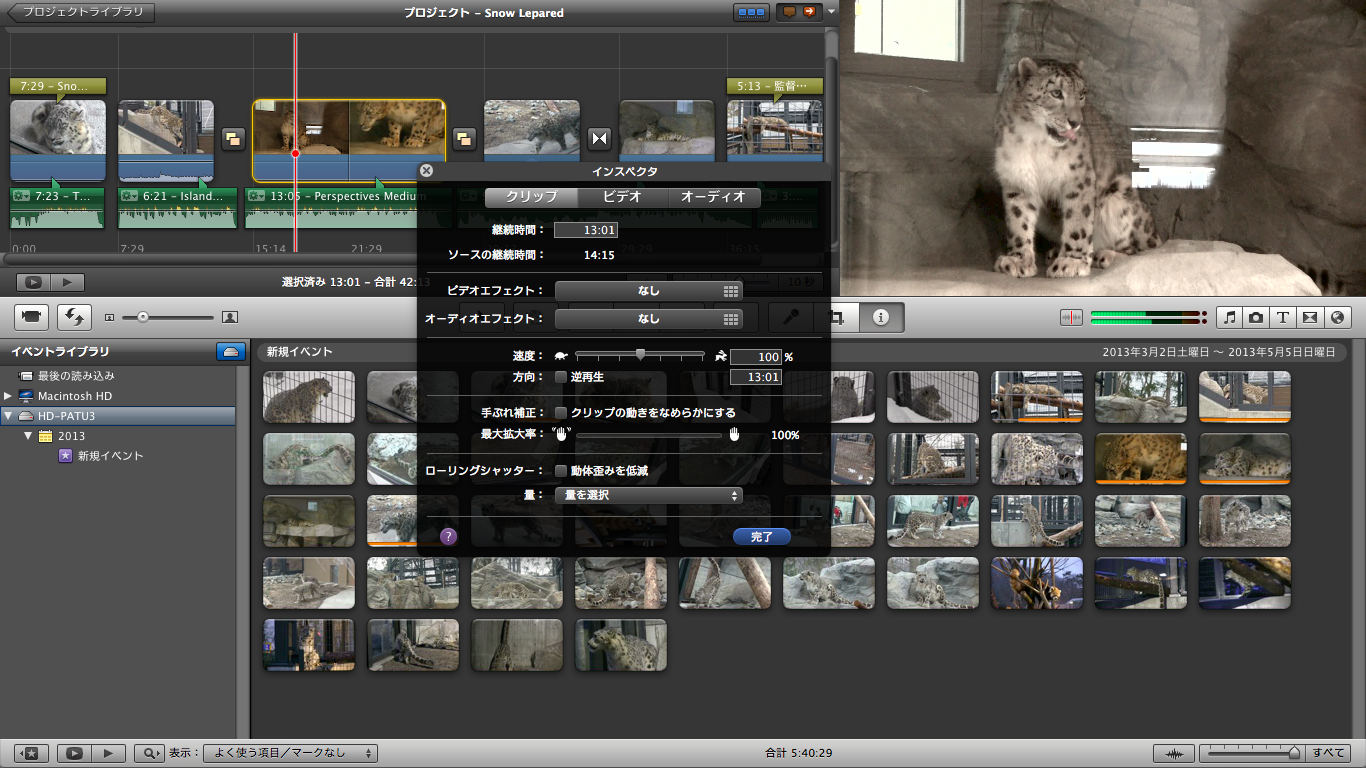Toggle group events by disk button
Viewport: 1366px width, 768px height.
click(230, 352)
